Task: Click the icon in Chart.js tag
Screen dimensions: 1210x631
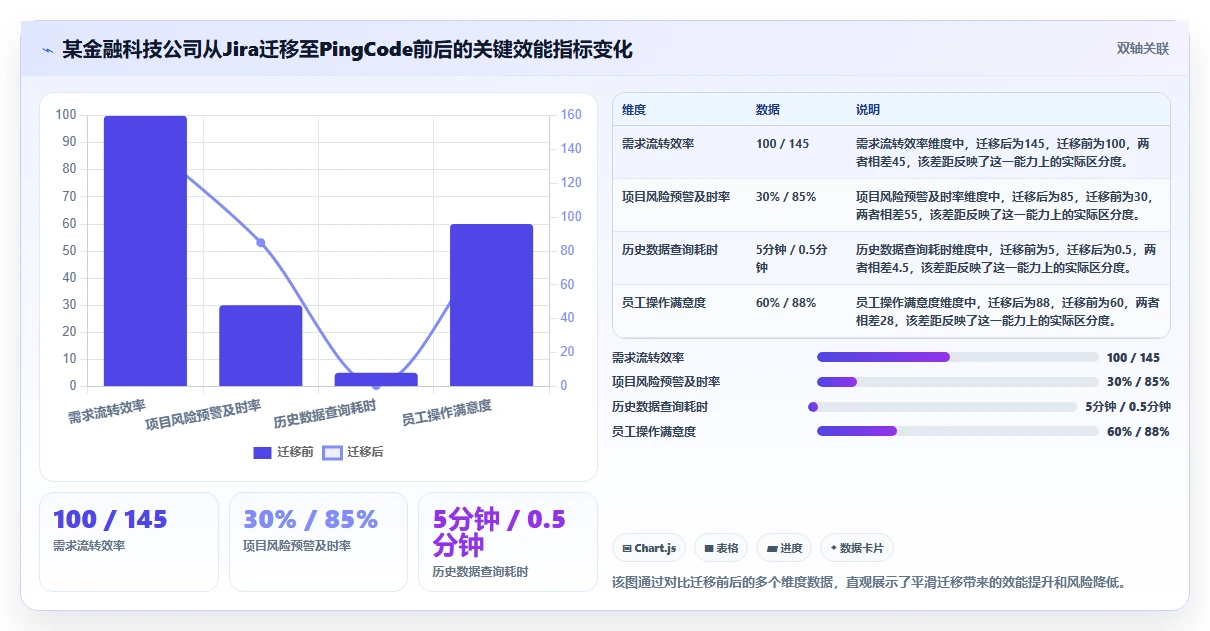Action: click(x=627, y=548)
